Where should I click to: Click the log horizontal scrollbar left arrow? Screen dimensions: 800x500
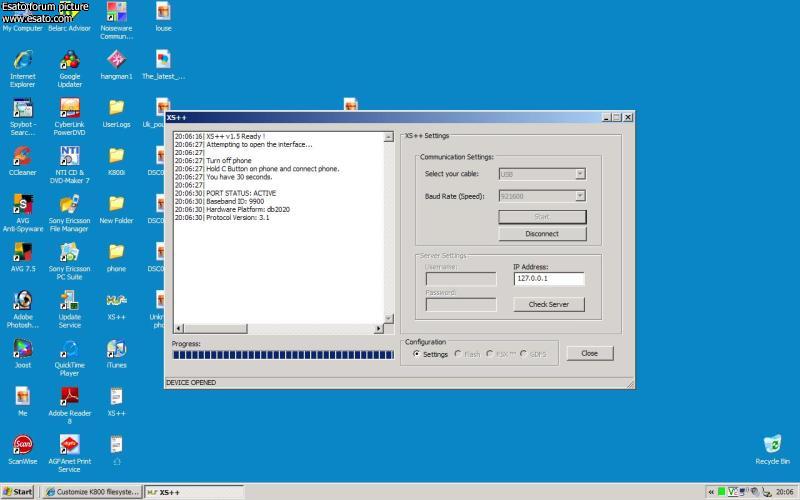[179, 329]
